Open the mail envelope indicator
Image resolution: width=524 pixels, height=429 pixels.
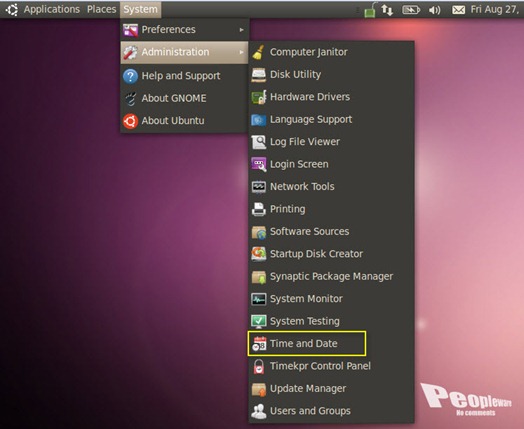click(458, 10)
